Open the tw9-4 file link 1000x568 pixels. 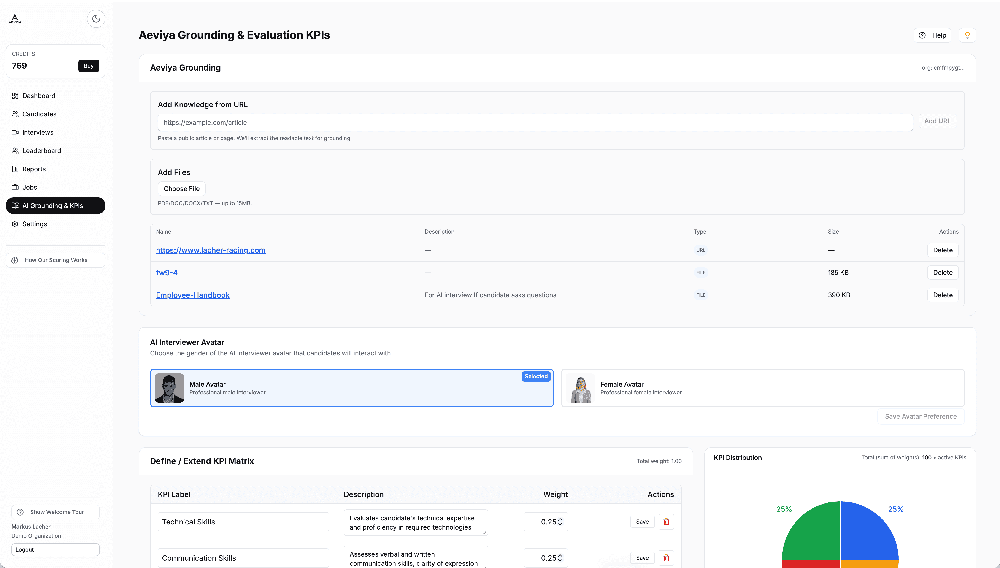167,273
